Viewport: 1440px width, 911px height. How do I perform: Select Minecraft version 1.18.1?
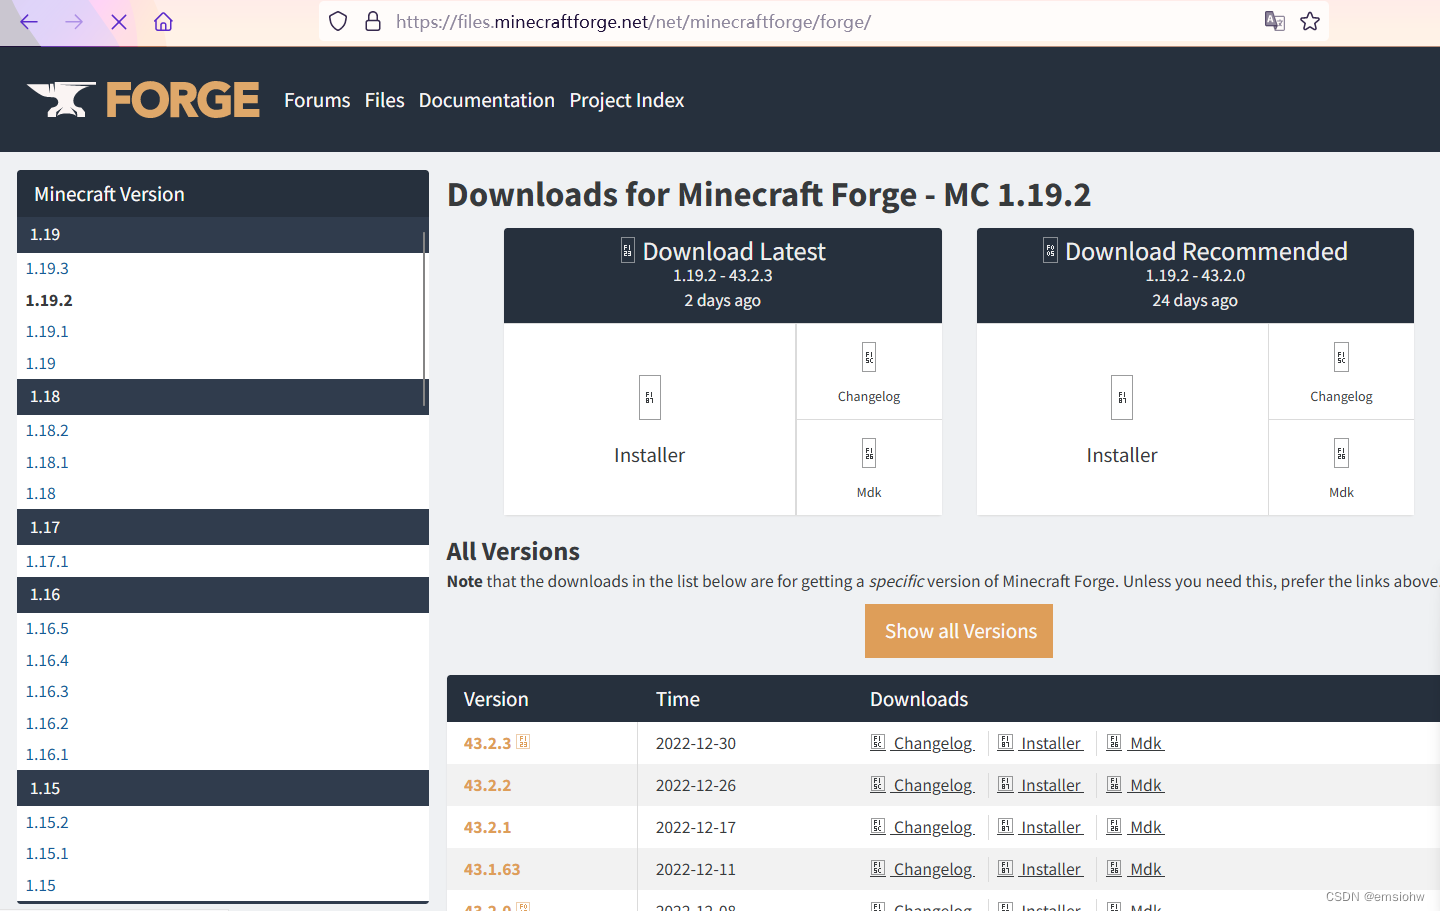click(47, 462)
